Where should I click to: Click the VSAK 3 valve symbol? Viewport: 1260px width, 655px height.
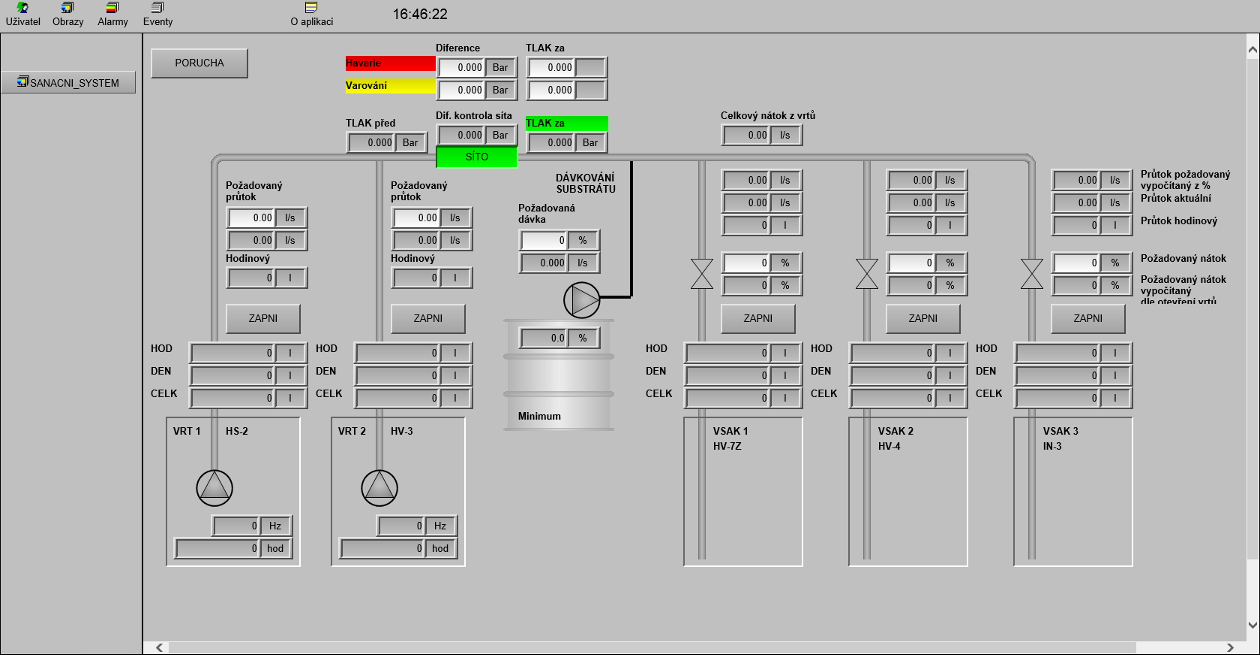(x=1032, y=274)
